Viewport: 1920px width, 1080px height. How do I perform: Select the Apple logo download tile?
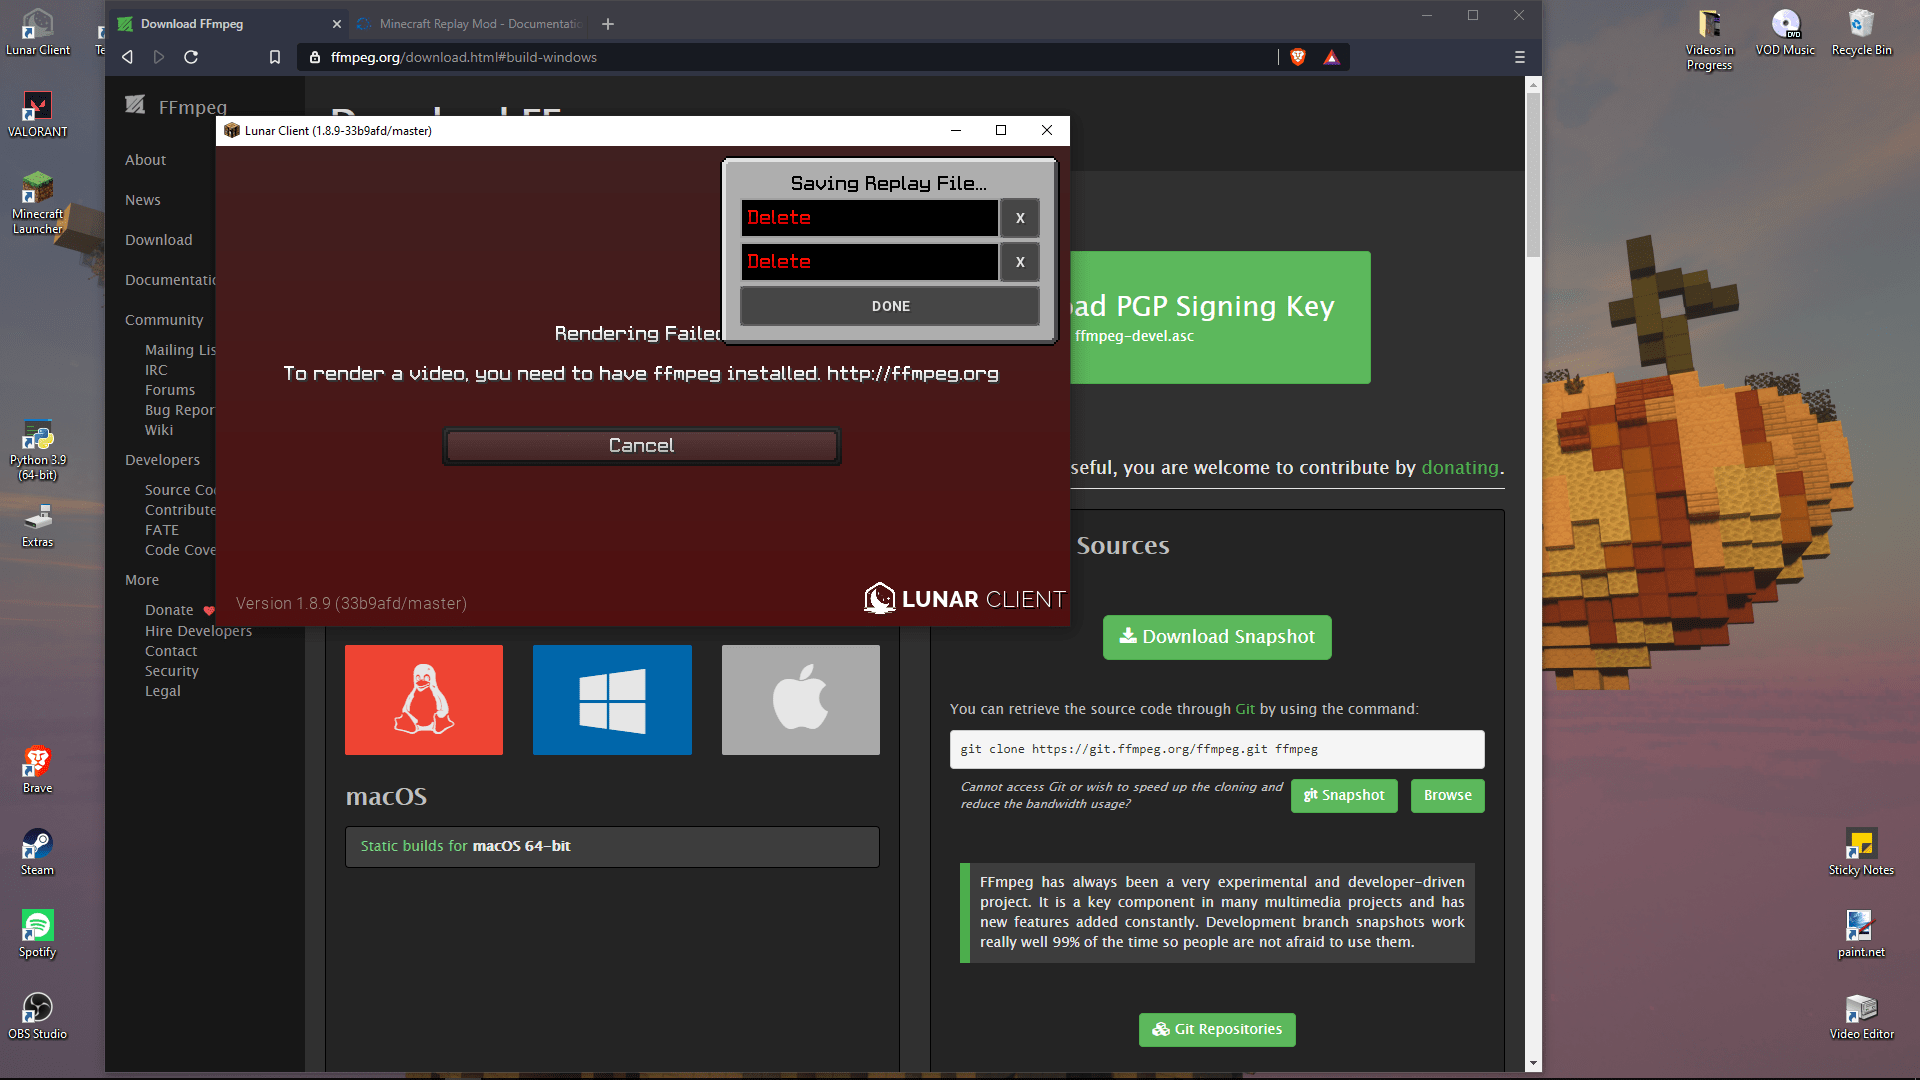[801, 700]
